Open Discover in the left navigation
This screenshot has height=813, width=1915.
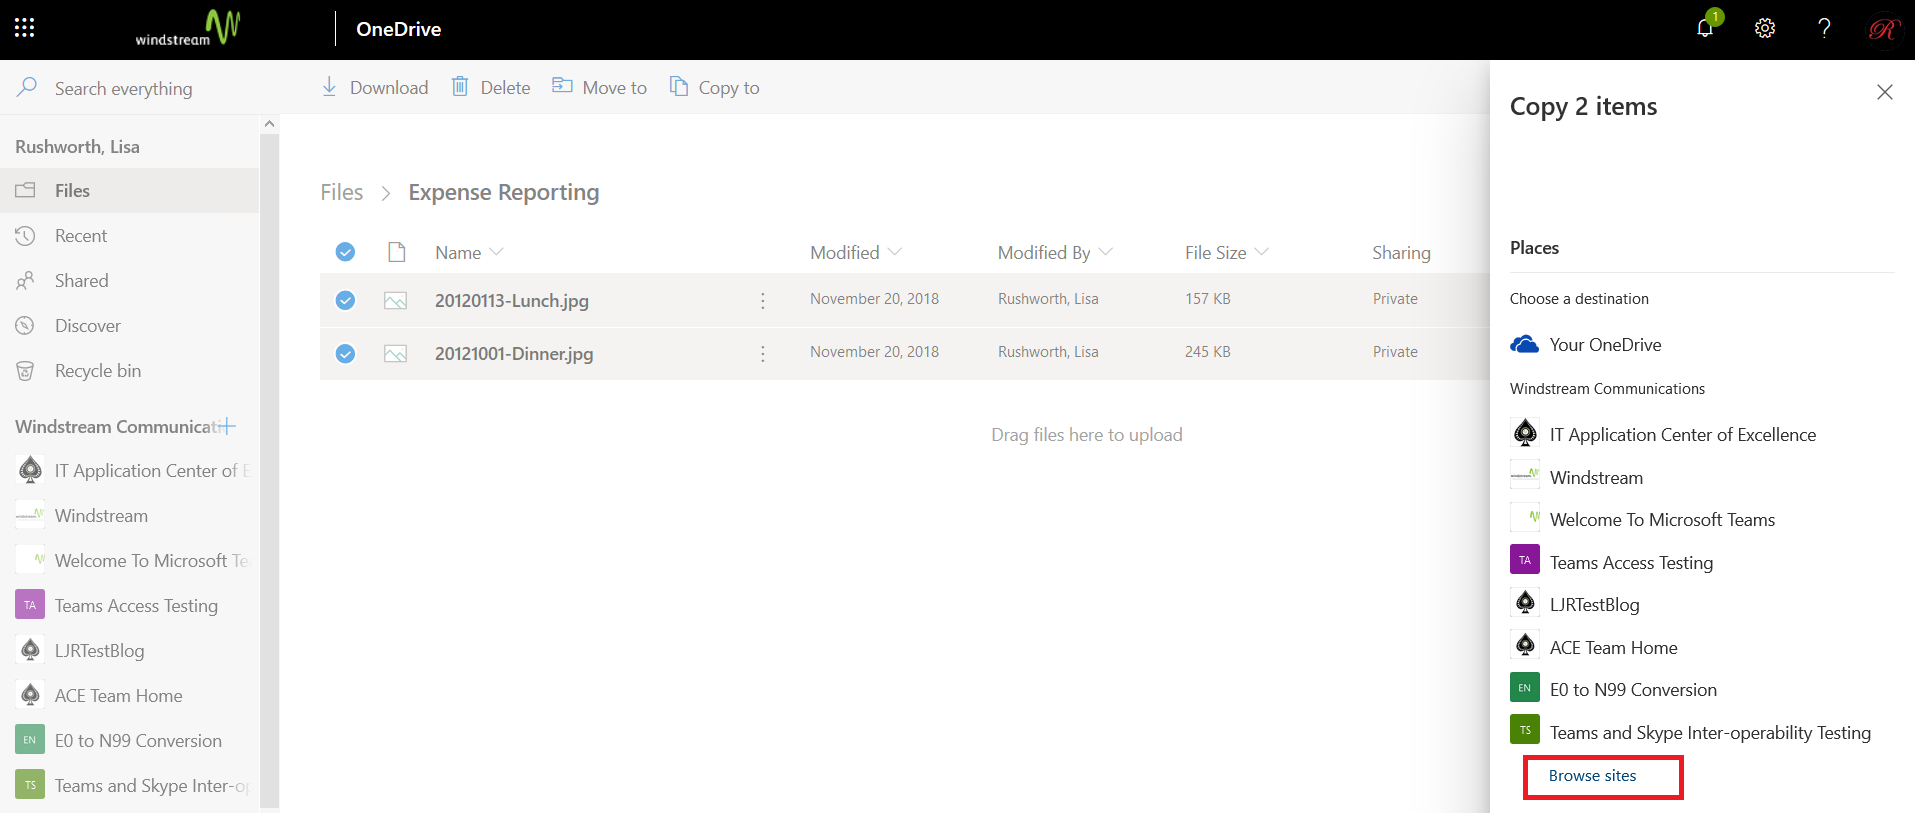tap(130, 326)
